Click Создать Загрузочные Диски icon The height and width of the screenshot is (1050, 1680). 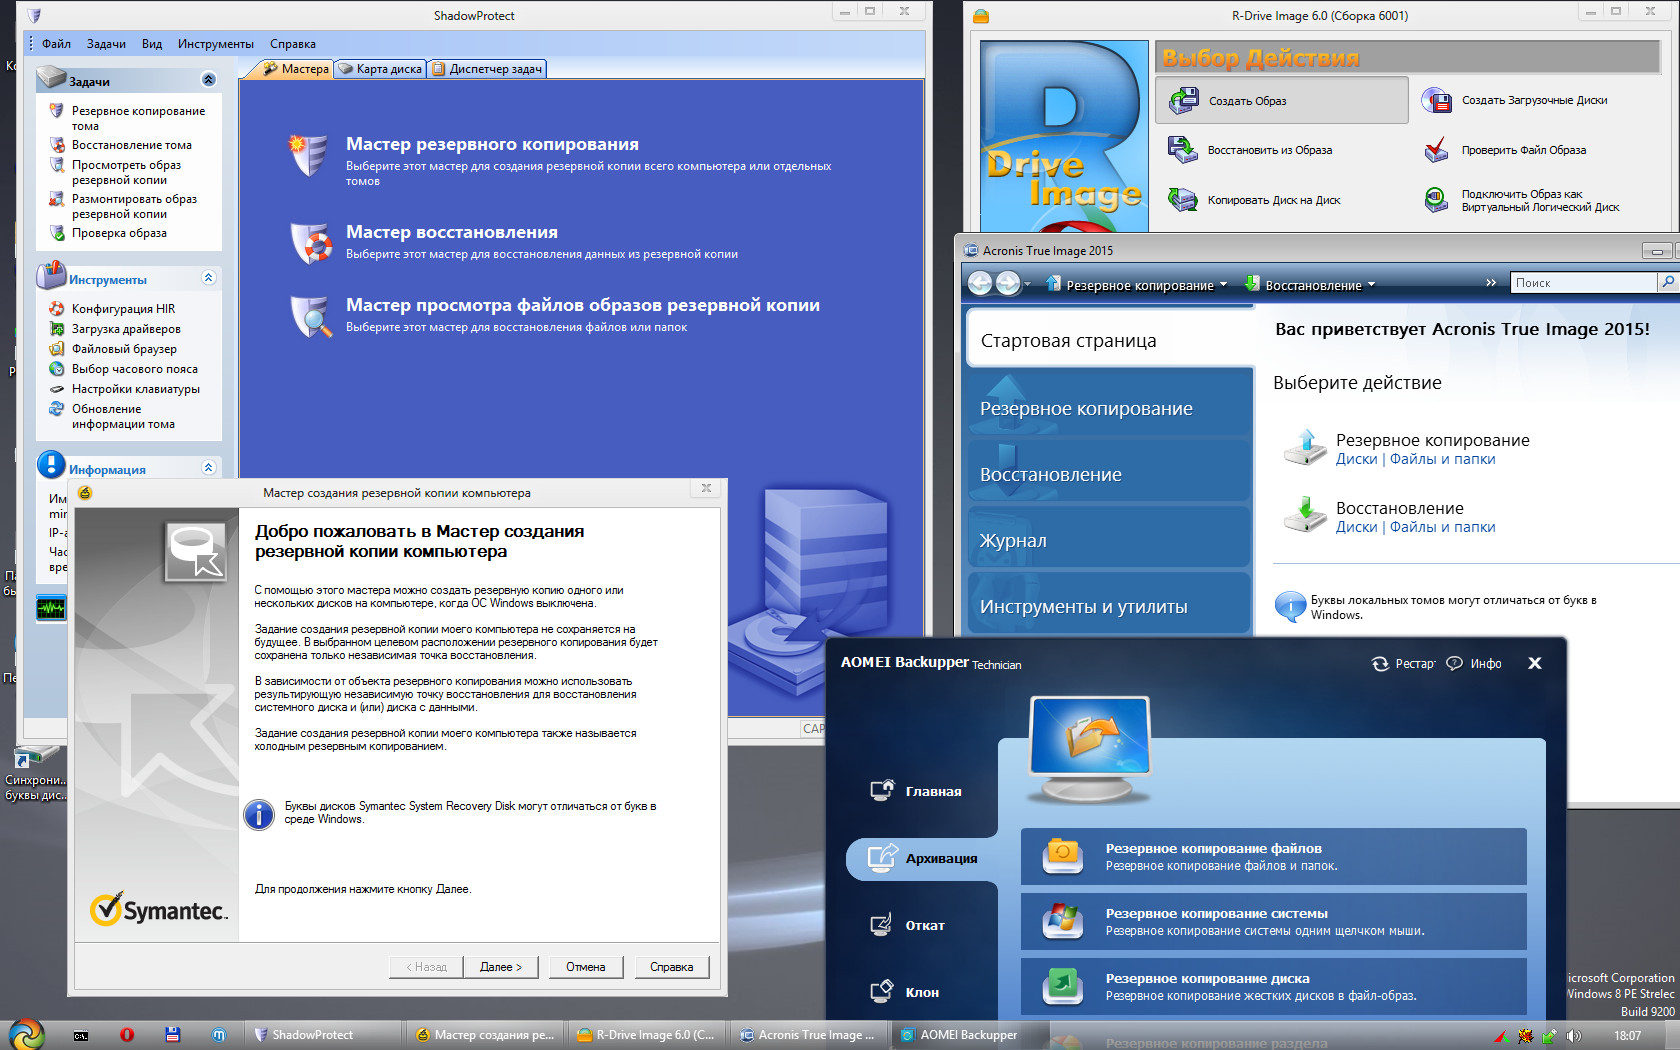(1437, 100)
